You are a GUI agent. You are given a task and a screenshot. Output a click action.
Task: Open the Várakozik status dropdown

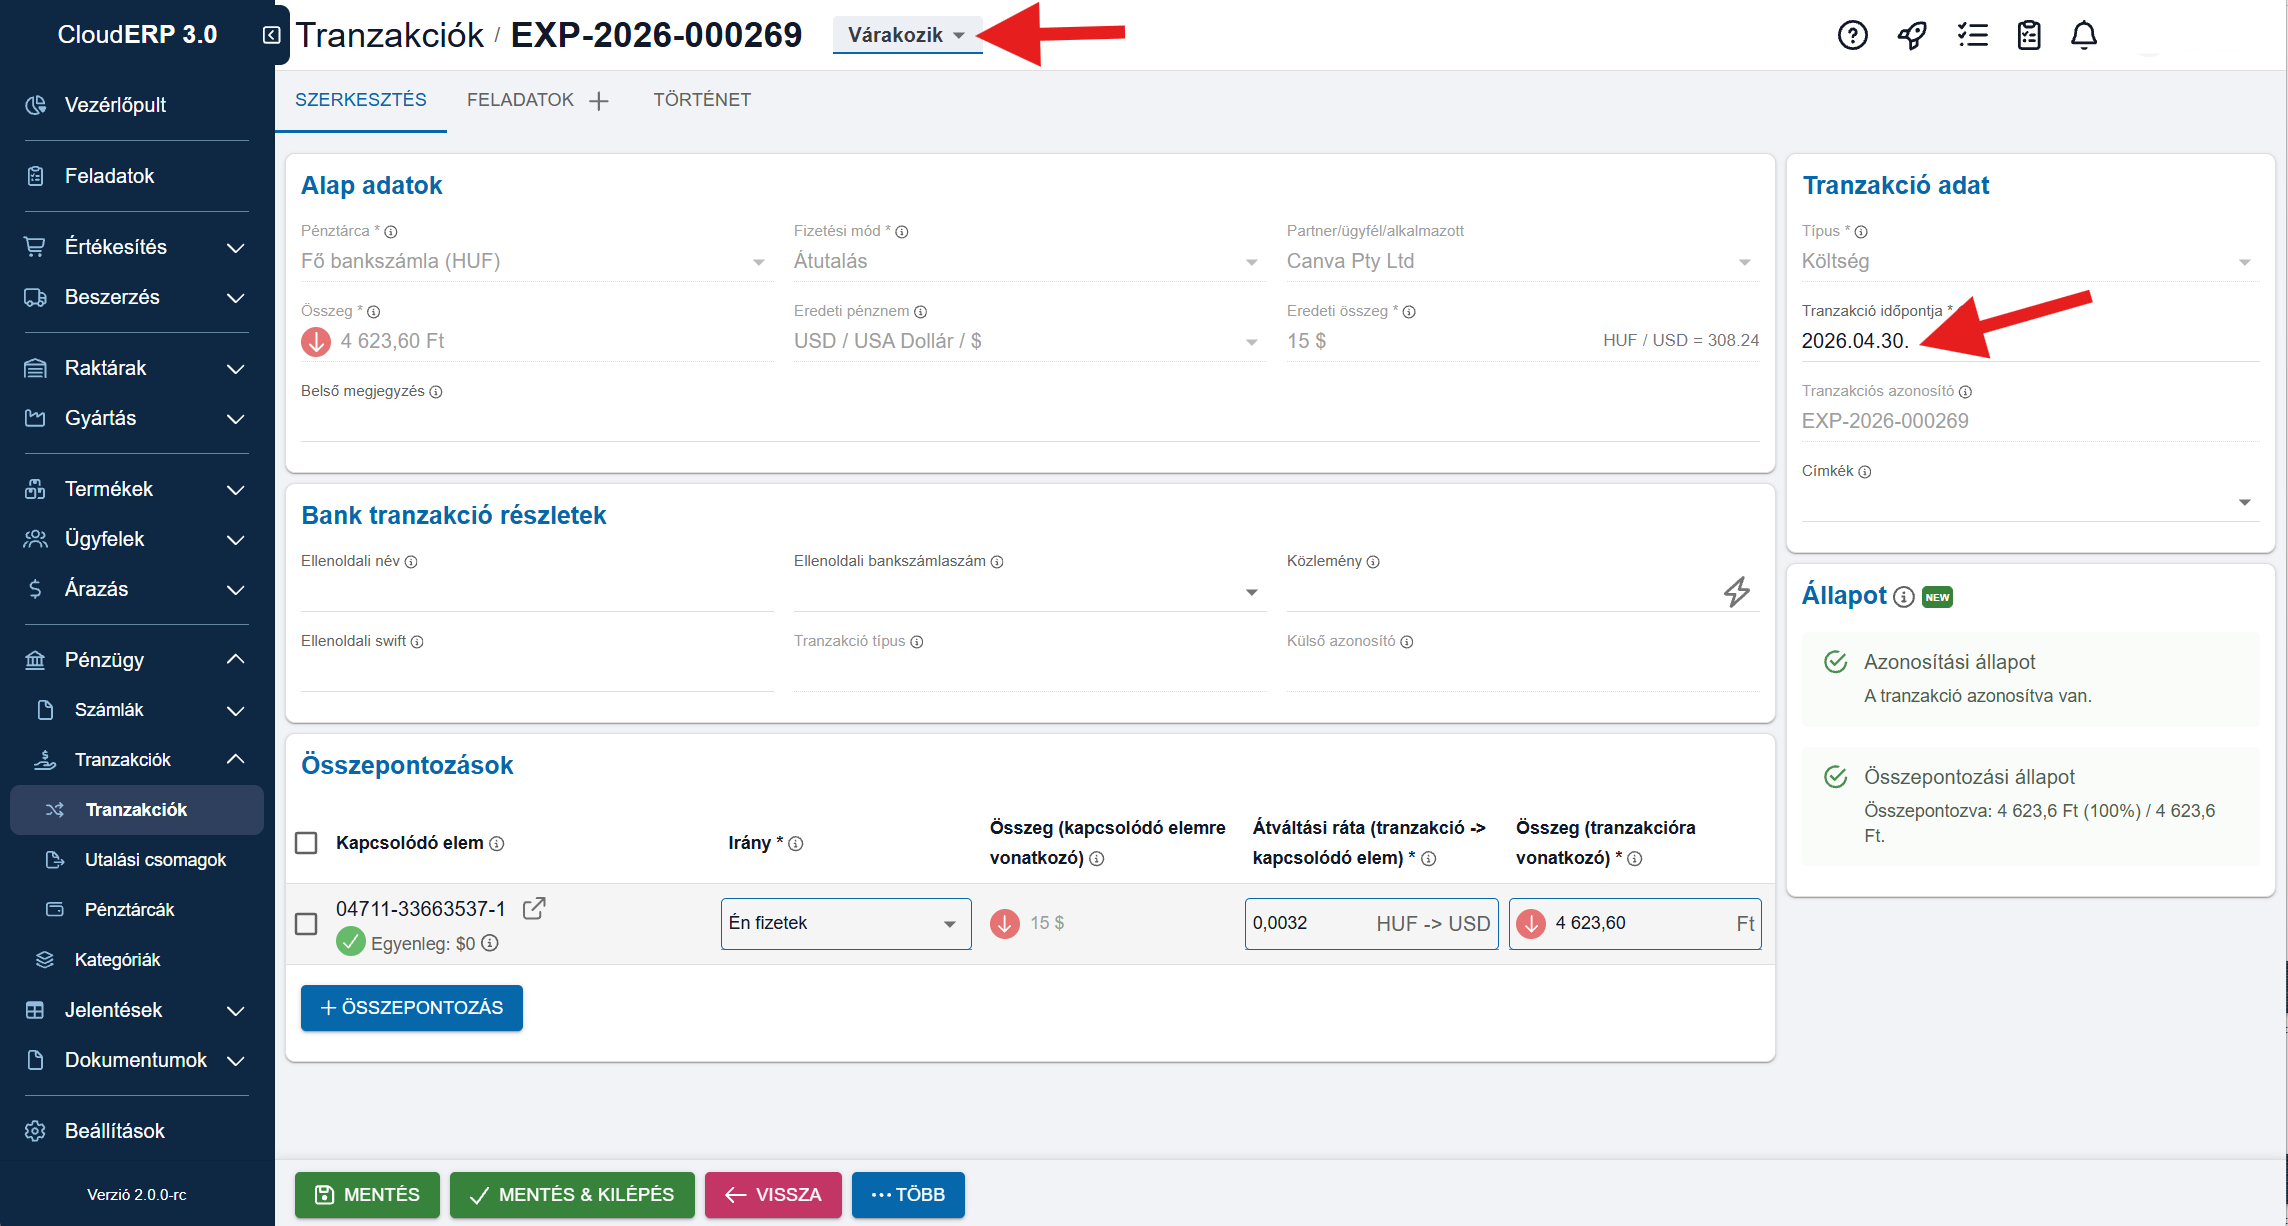tap(906, 35)
